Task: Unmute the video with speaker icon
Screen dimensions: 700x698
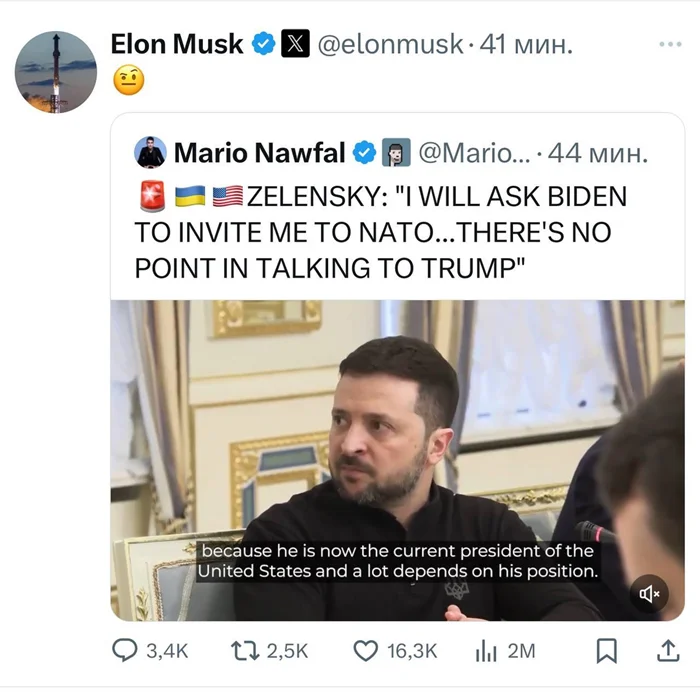Action: click(x=649, y=594)
